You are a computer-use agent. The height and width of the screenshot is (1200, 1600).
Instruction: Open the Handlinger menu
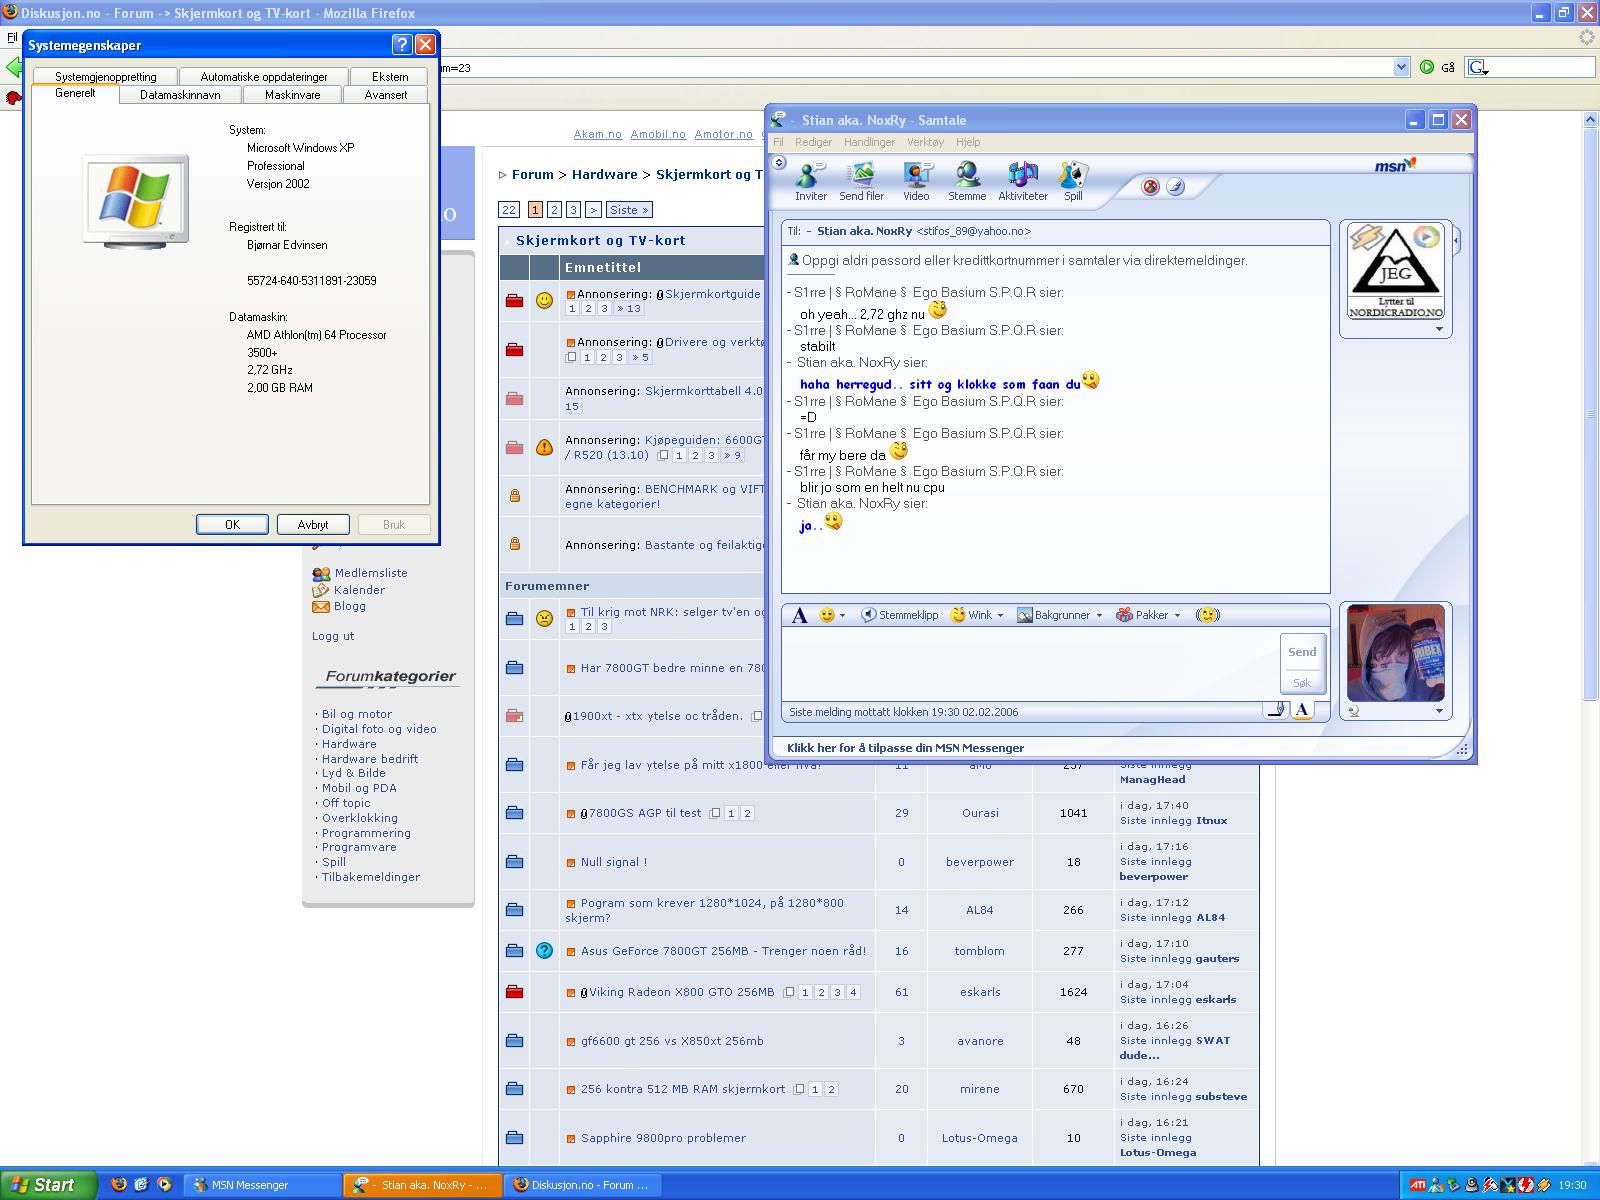tap(869, 142)
